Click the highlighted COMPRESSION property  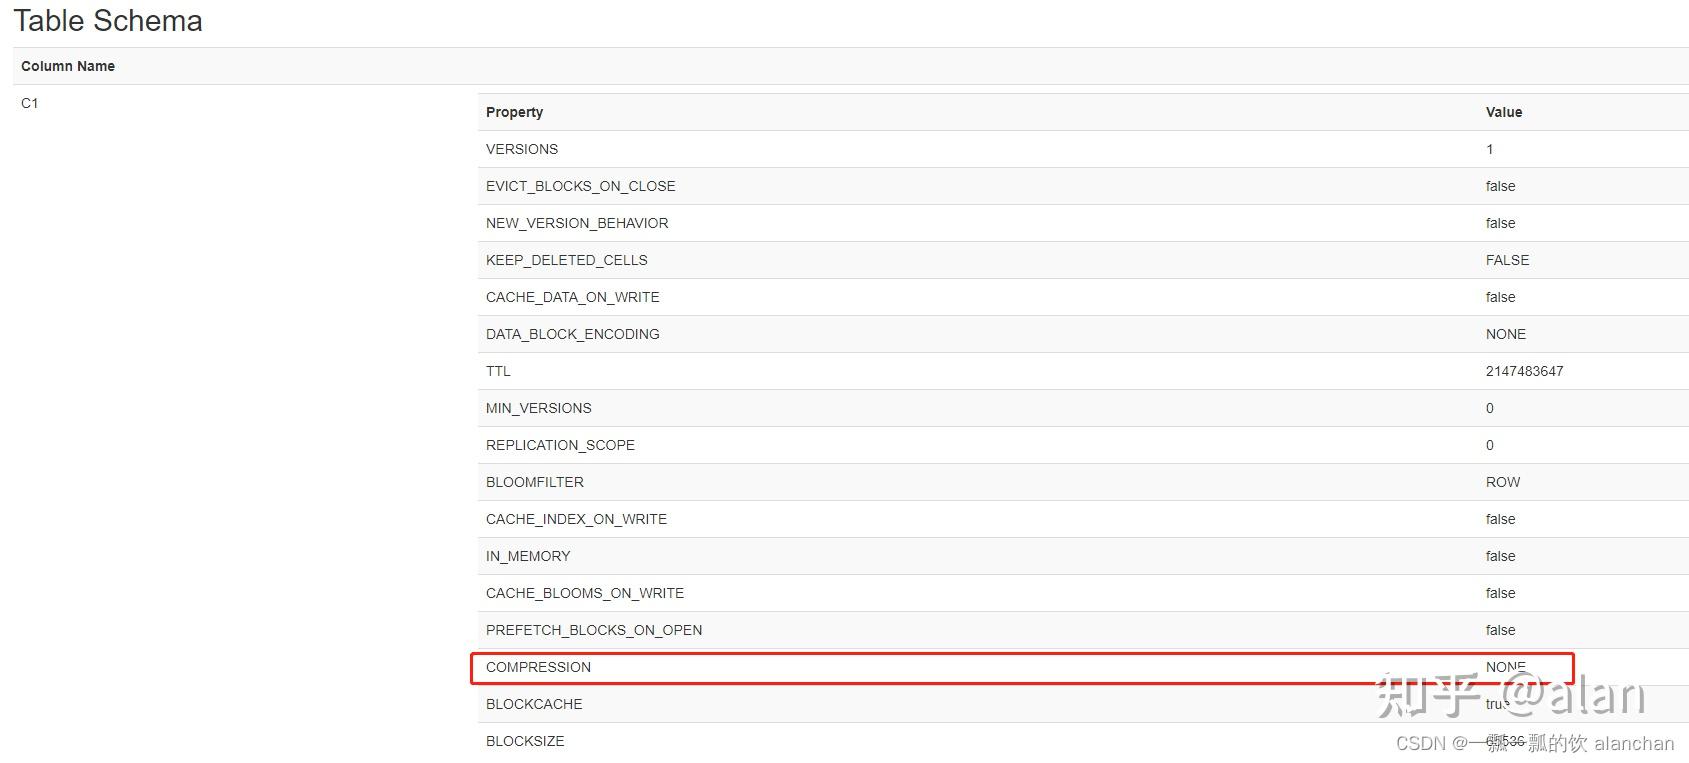point(538,667)
